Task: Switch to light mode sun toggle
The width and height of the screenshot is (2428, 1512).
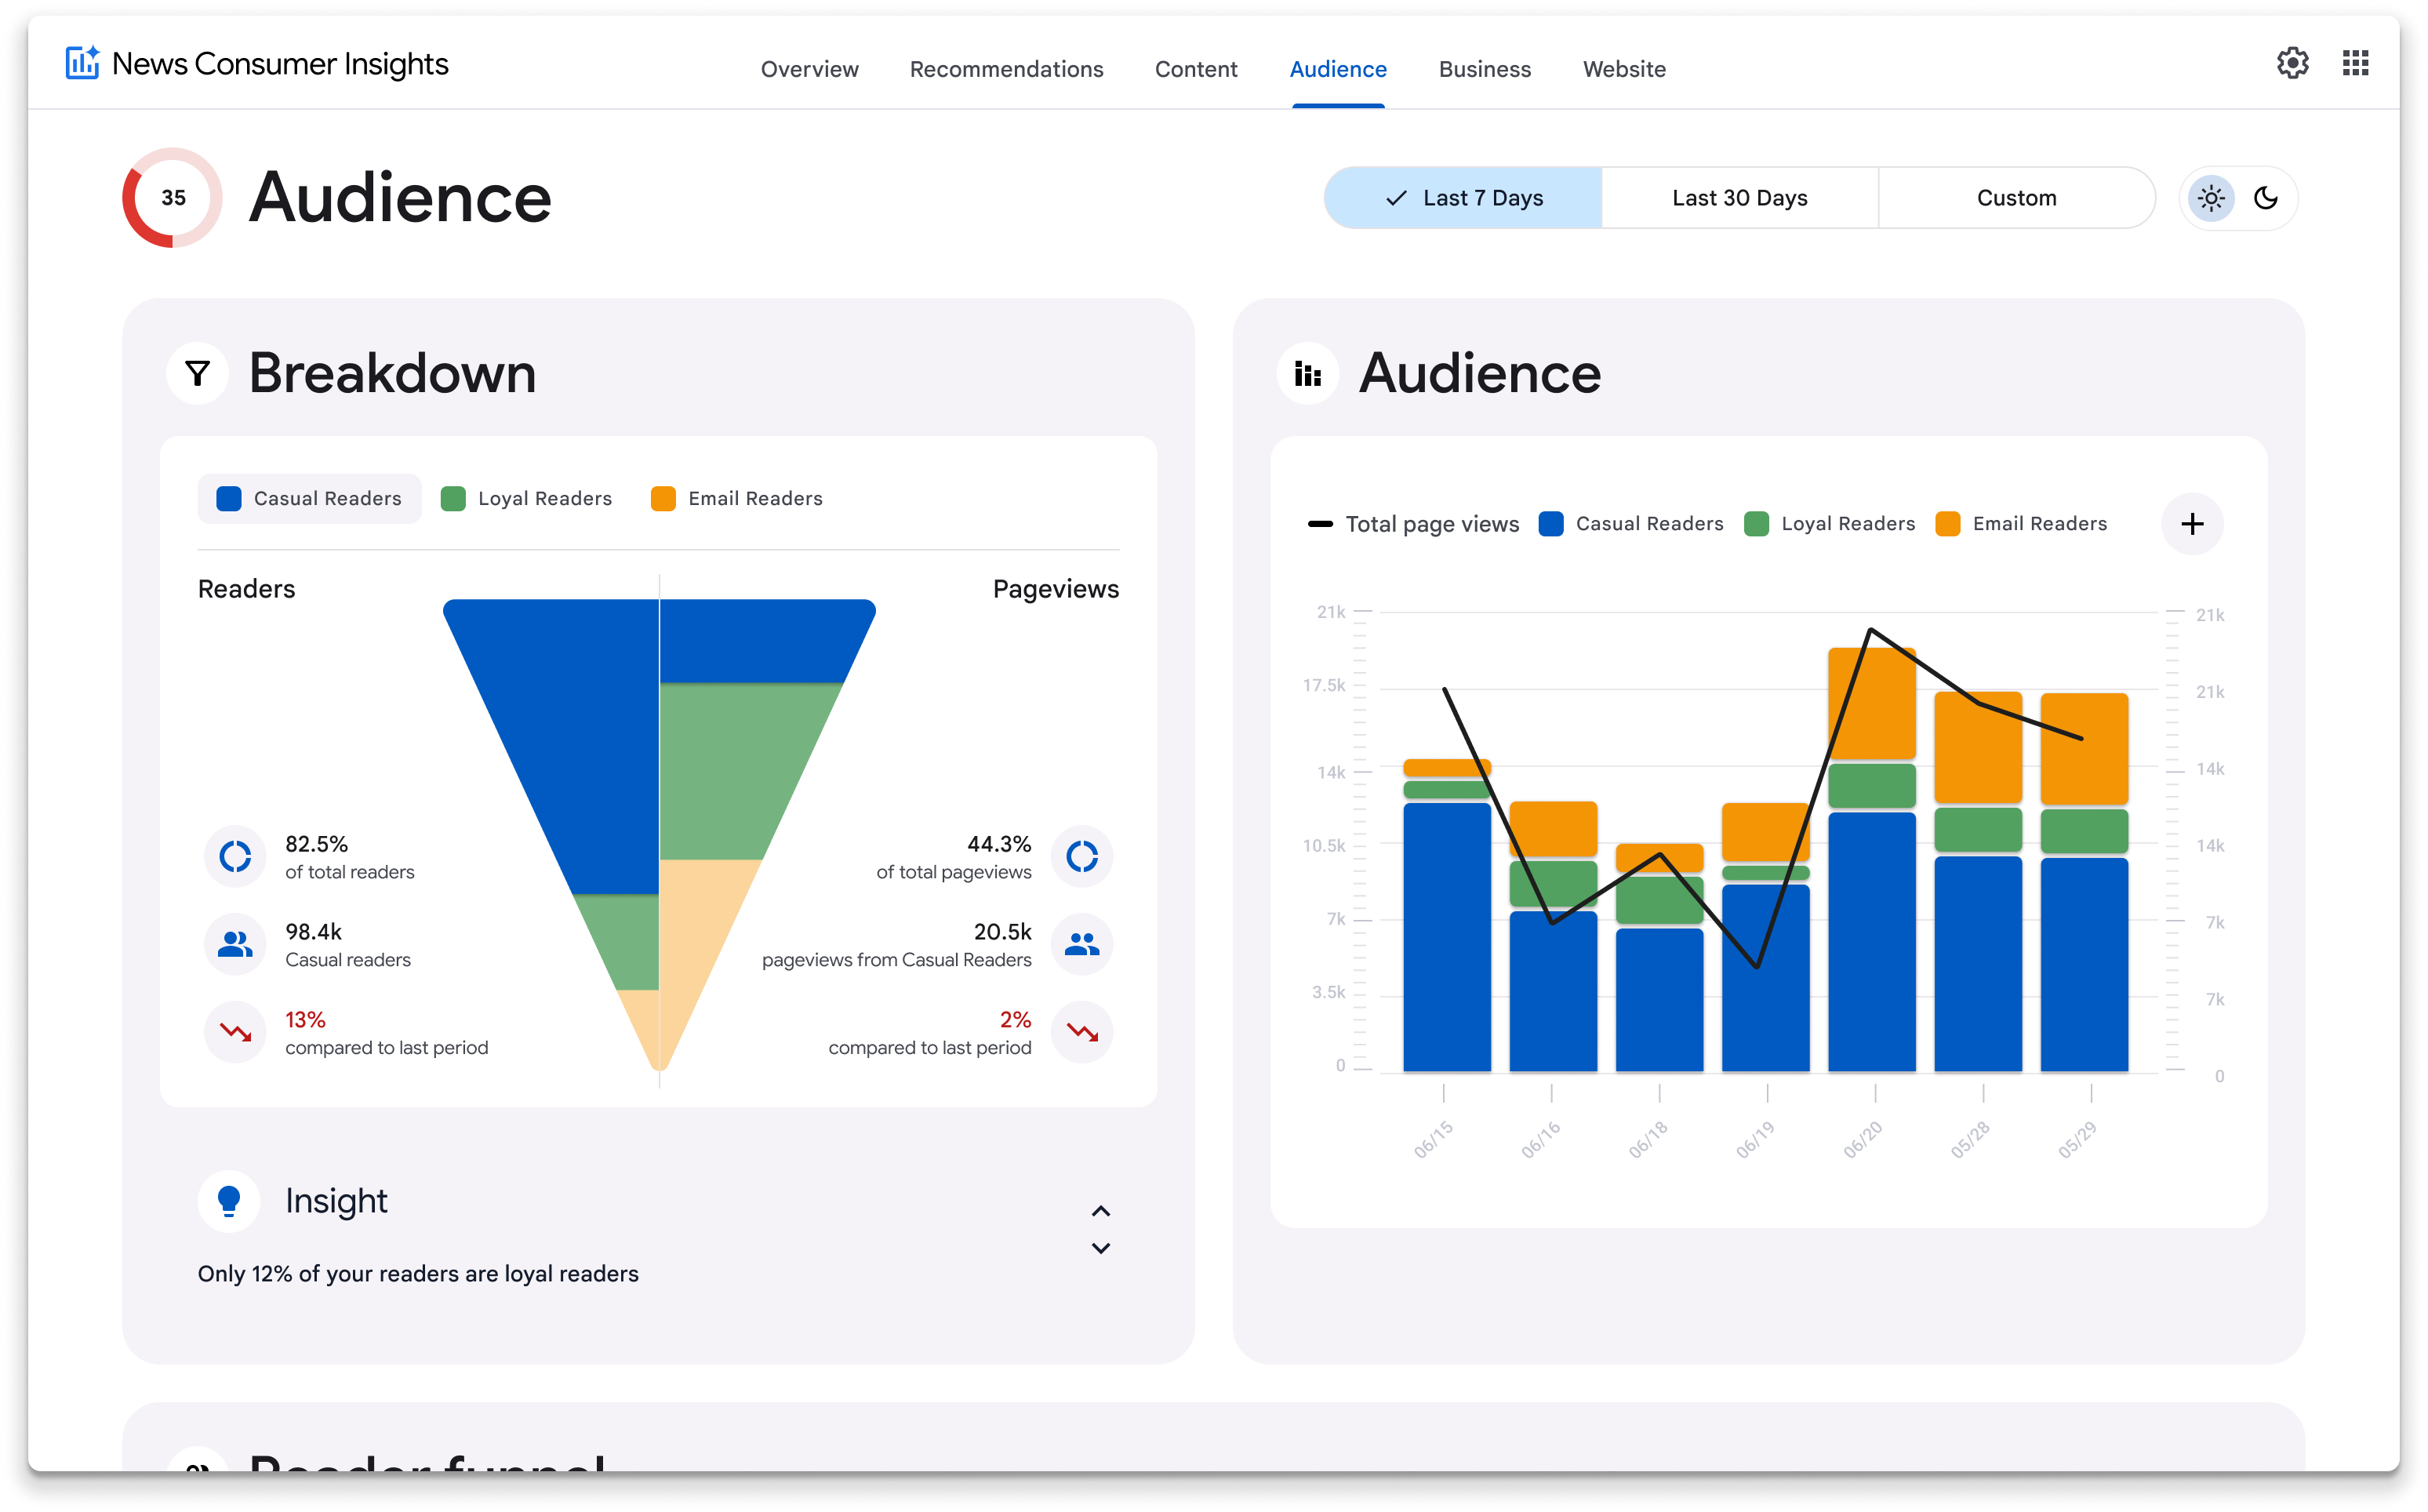Action: click(x=2210, y=197)
